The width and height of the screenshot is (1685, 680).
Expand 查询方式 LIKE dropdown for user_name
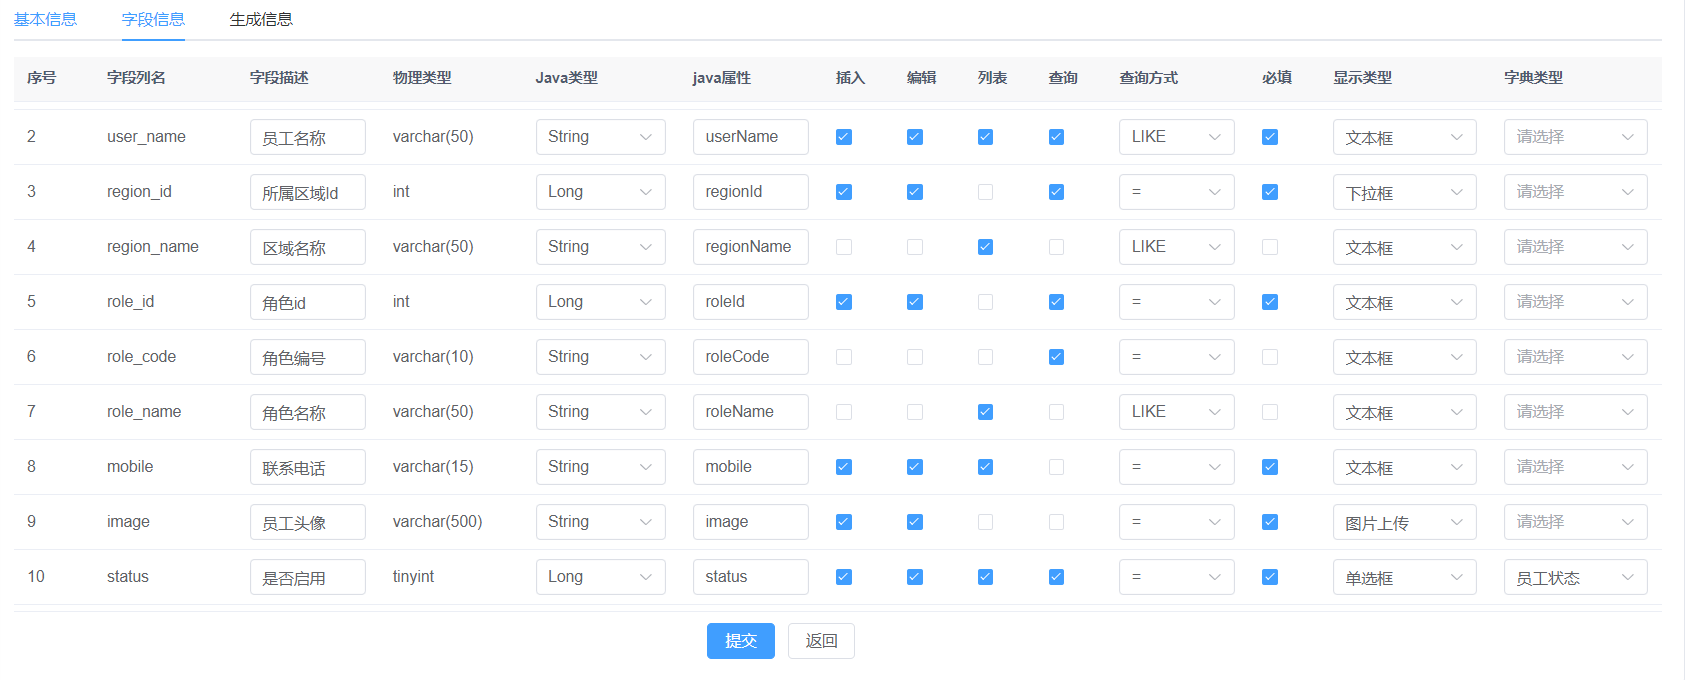(x=1177, y=137)
